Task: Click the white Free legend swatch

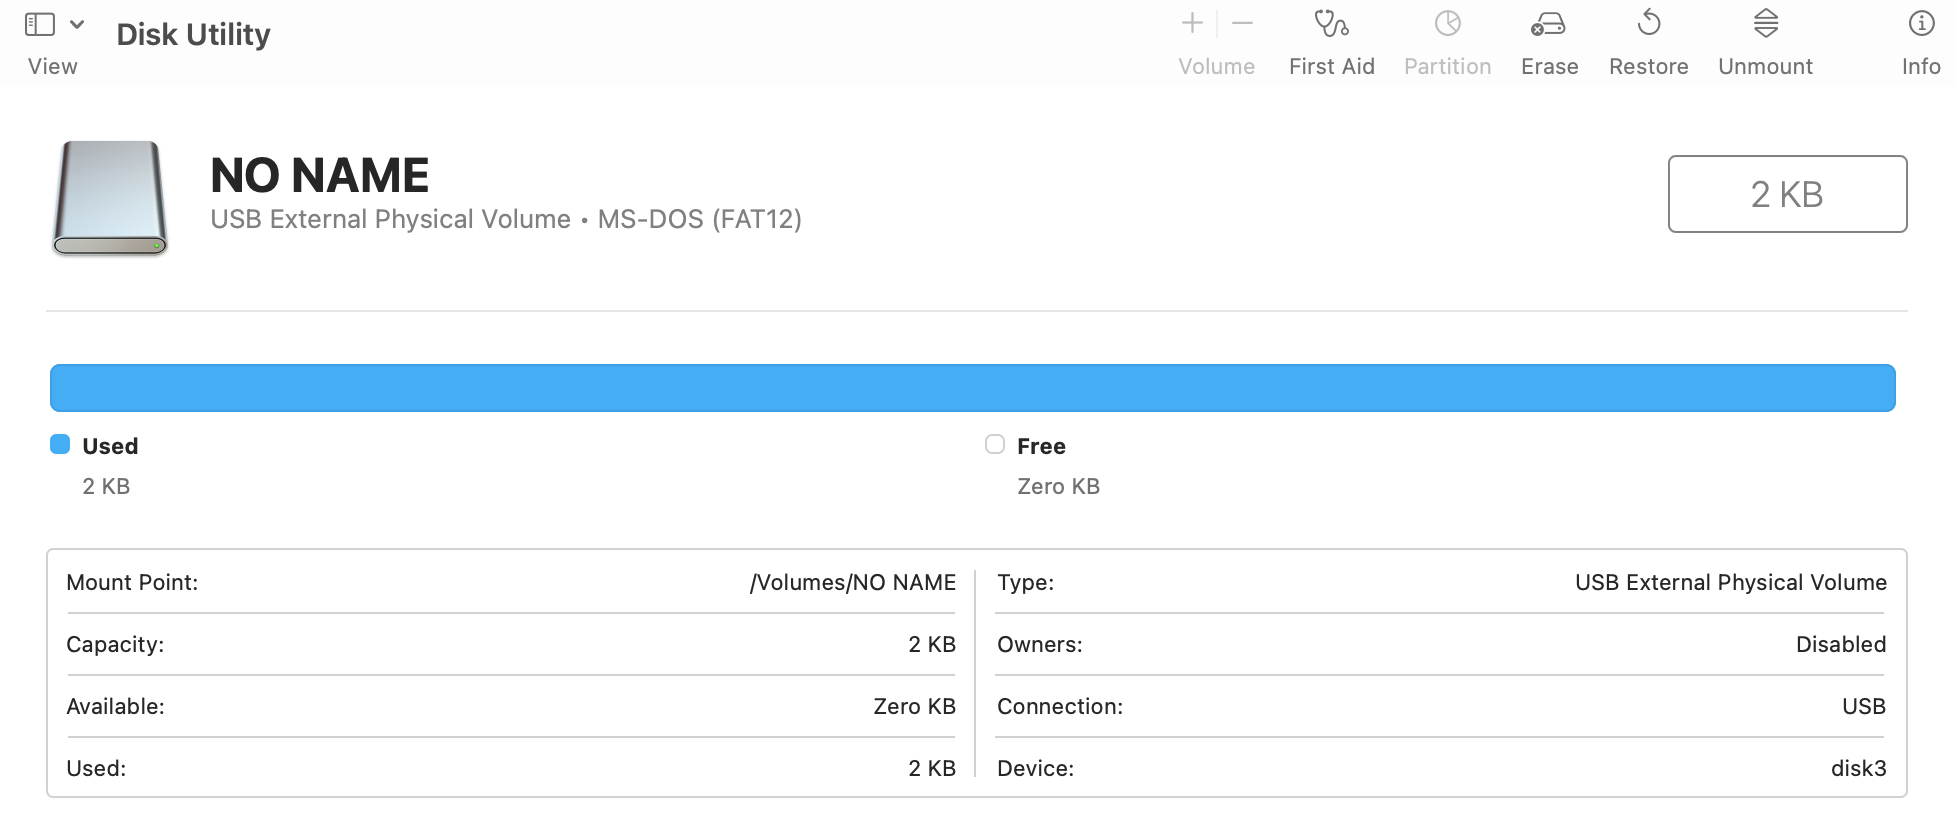Action: point(994,445)
